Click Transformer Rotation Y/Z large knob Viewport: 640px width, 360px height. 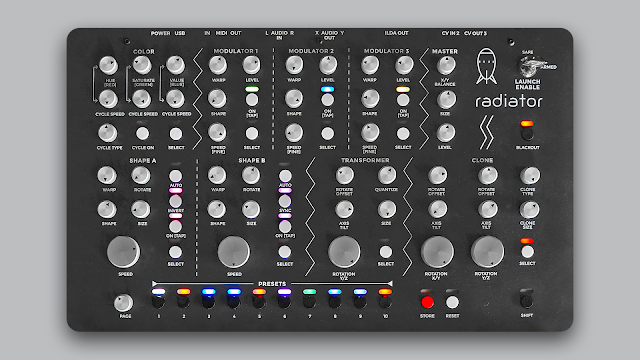click(344, 252)
